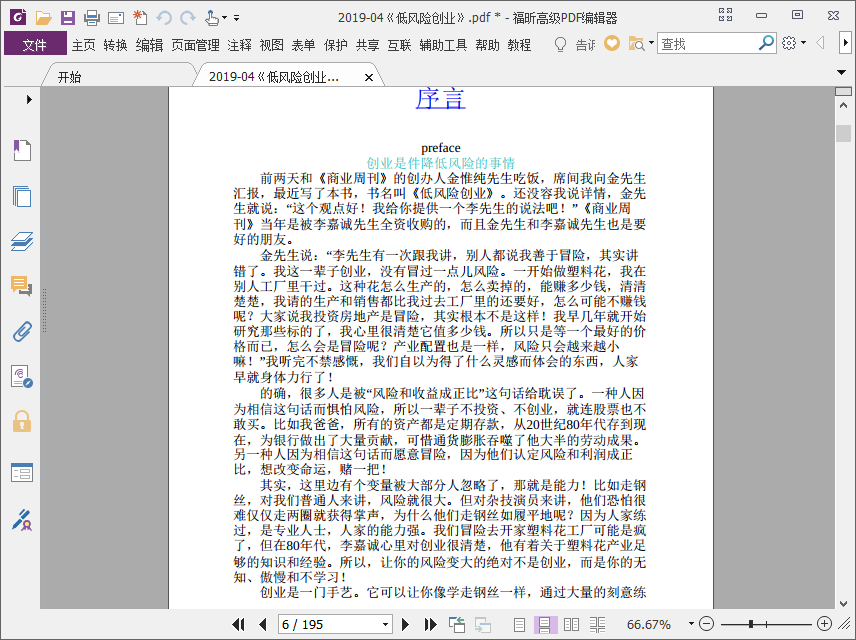Open the 转换 ribbon tab
The height and width of the screenshot is (640, 856).
pyautogui.click(x=115, y=45)
